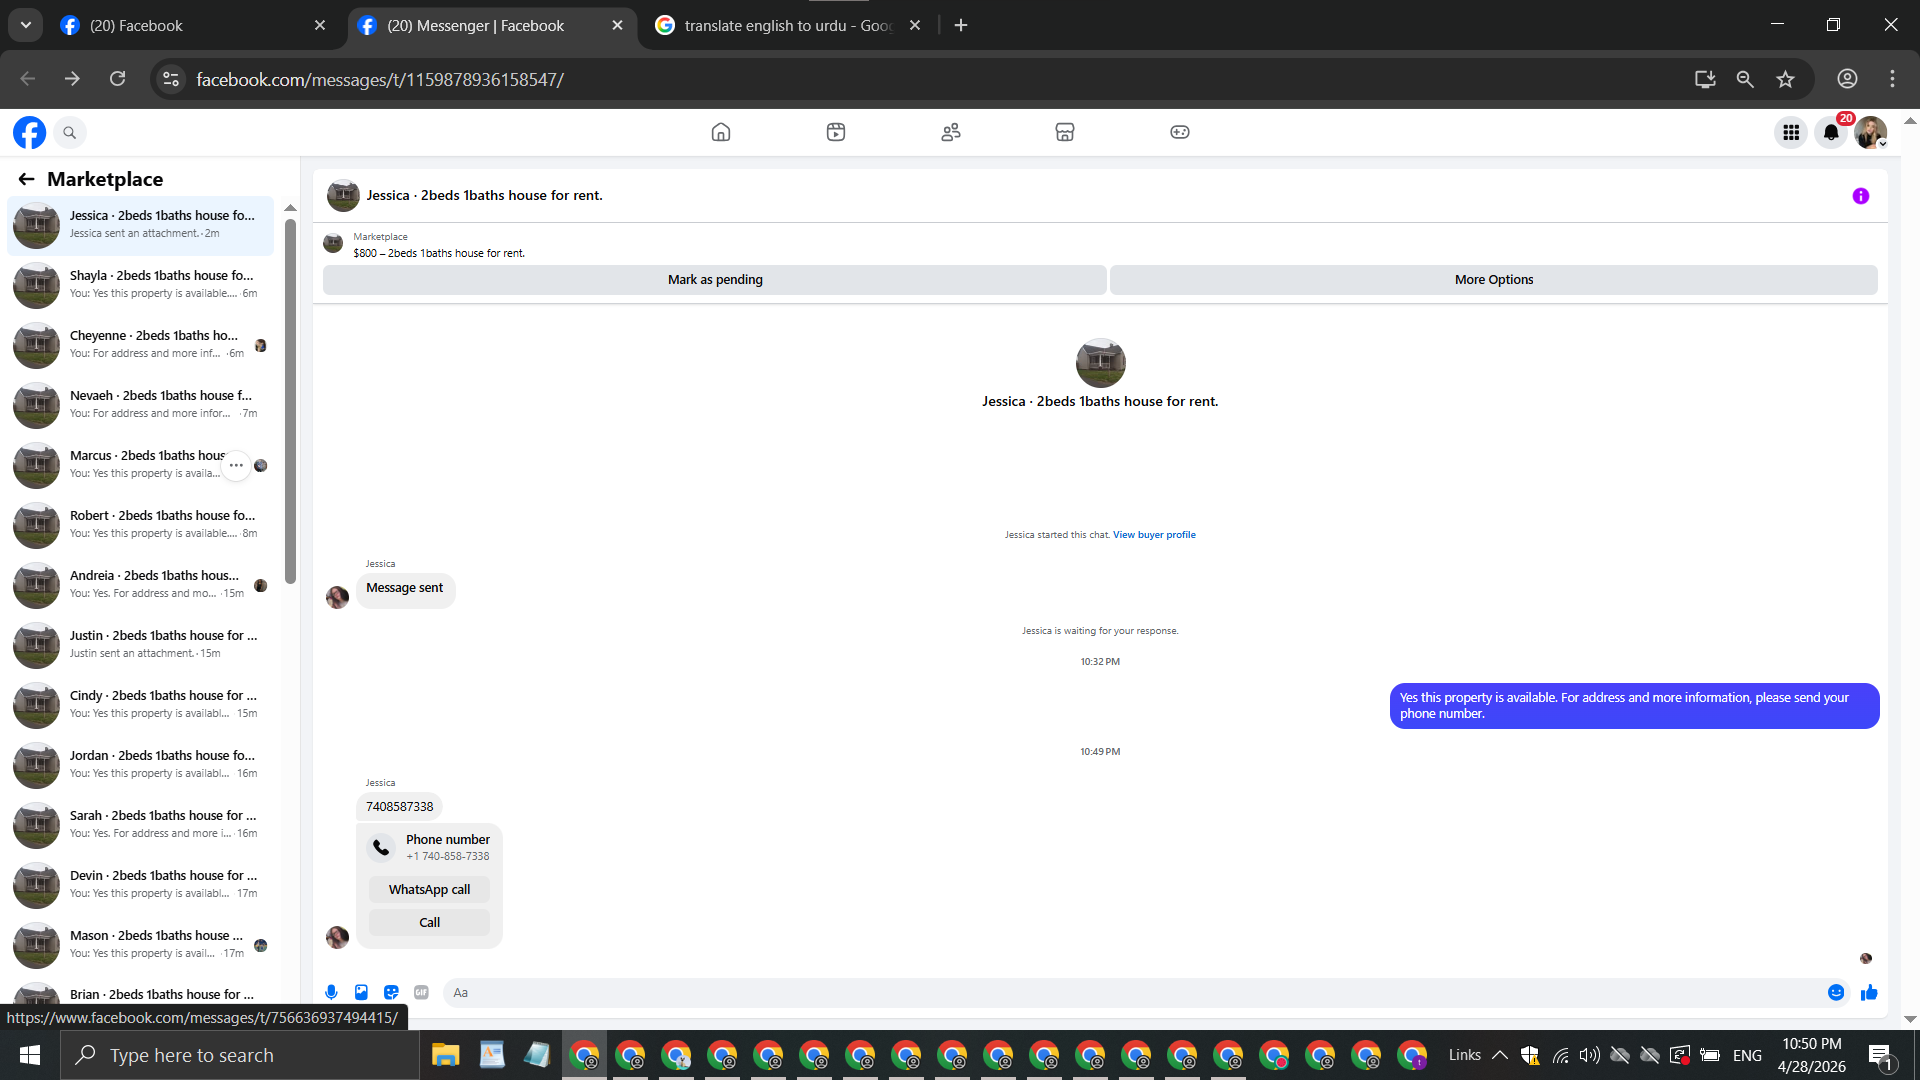
Task: Open the account profile picture menu
Action: 1870,132
